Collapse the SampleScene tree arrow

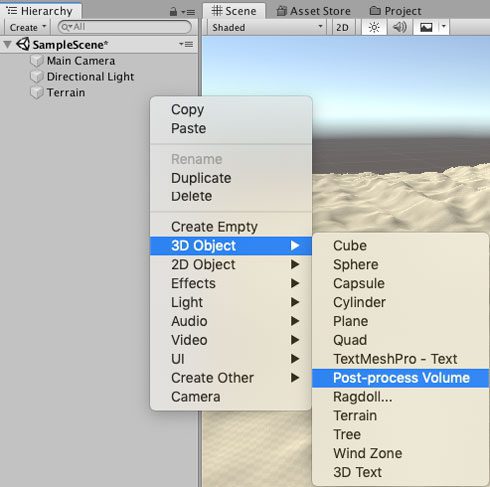point(7,45)
